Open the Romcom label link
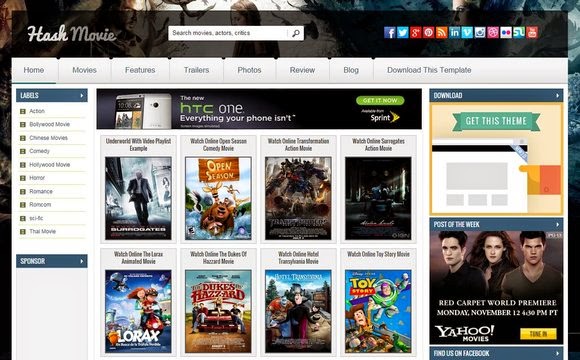 point(40,205)
